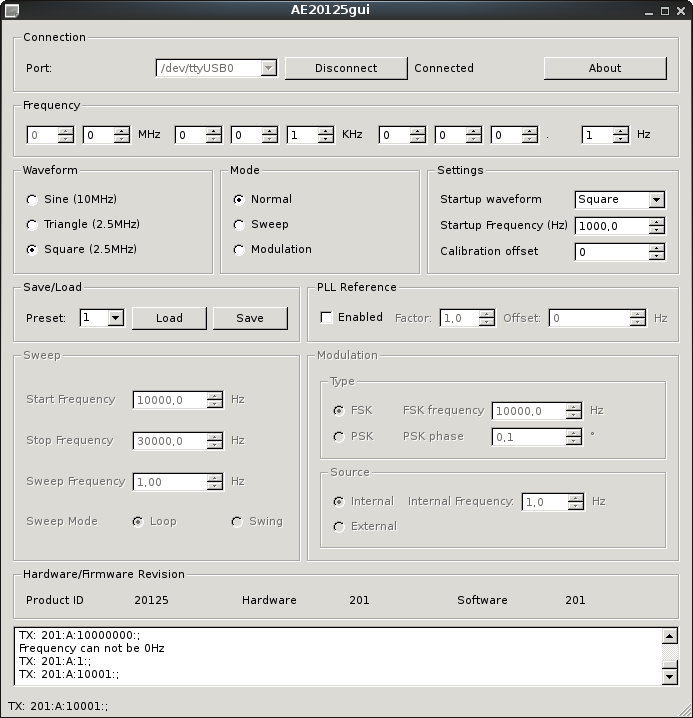Load the selected preset

[169, 318]
